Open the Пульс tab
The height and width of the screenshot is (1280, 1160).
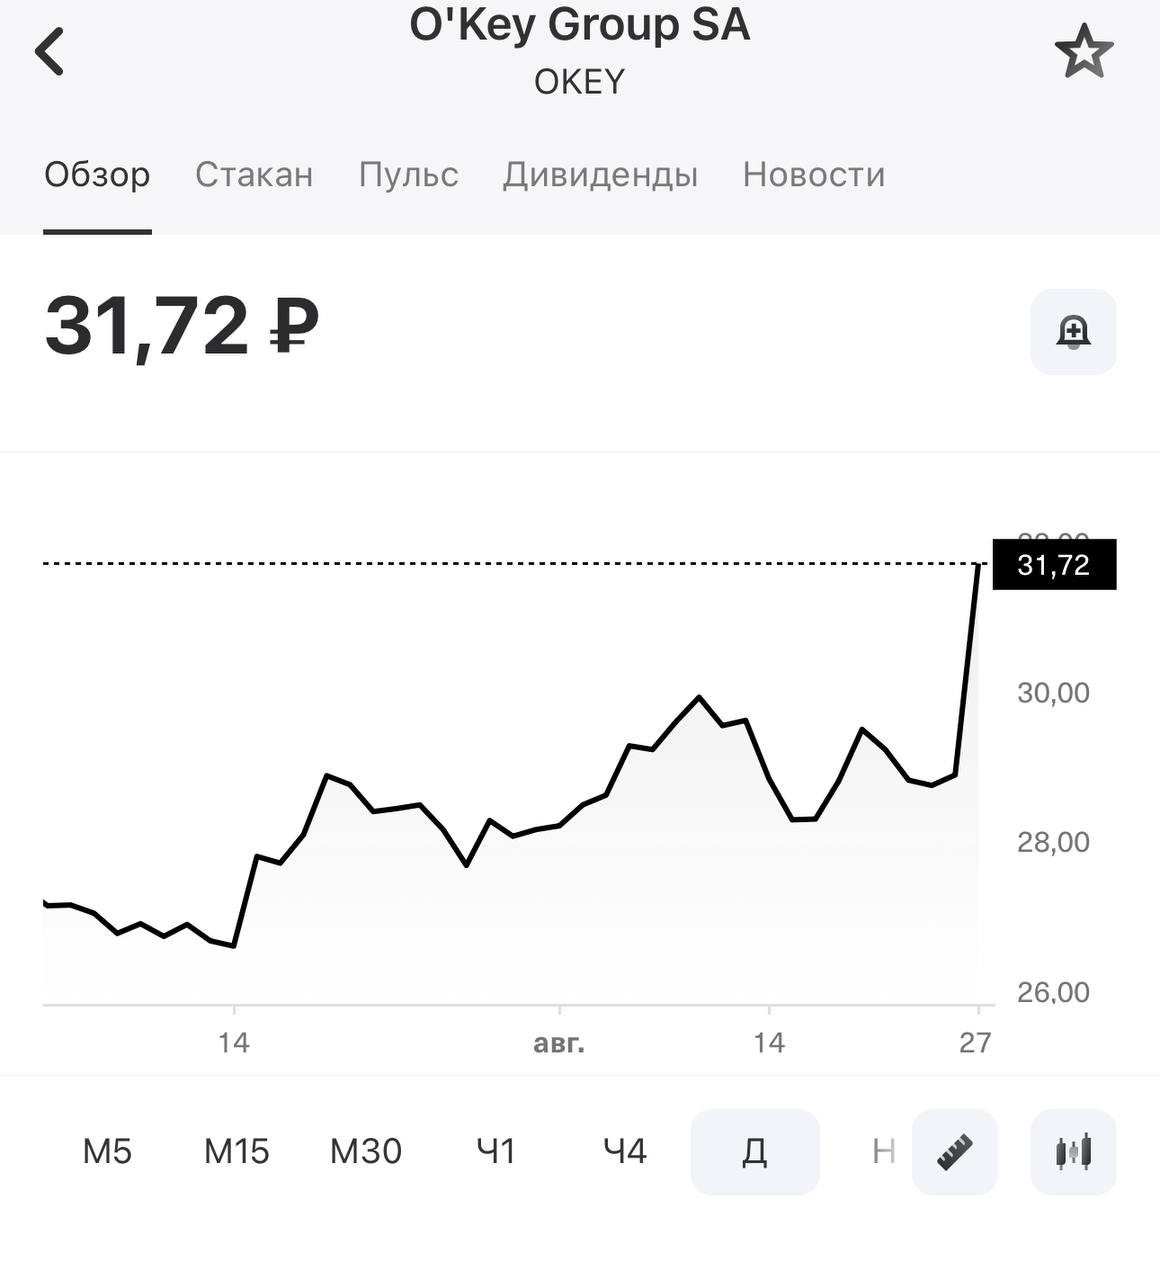(x=408, y=175)
